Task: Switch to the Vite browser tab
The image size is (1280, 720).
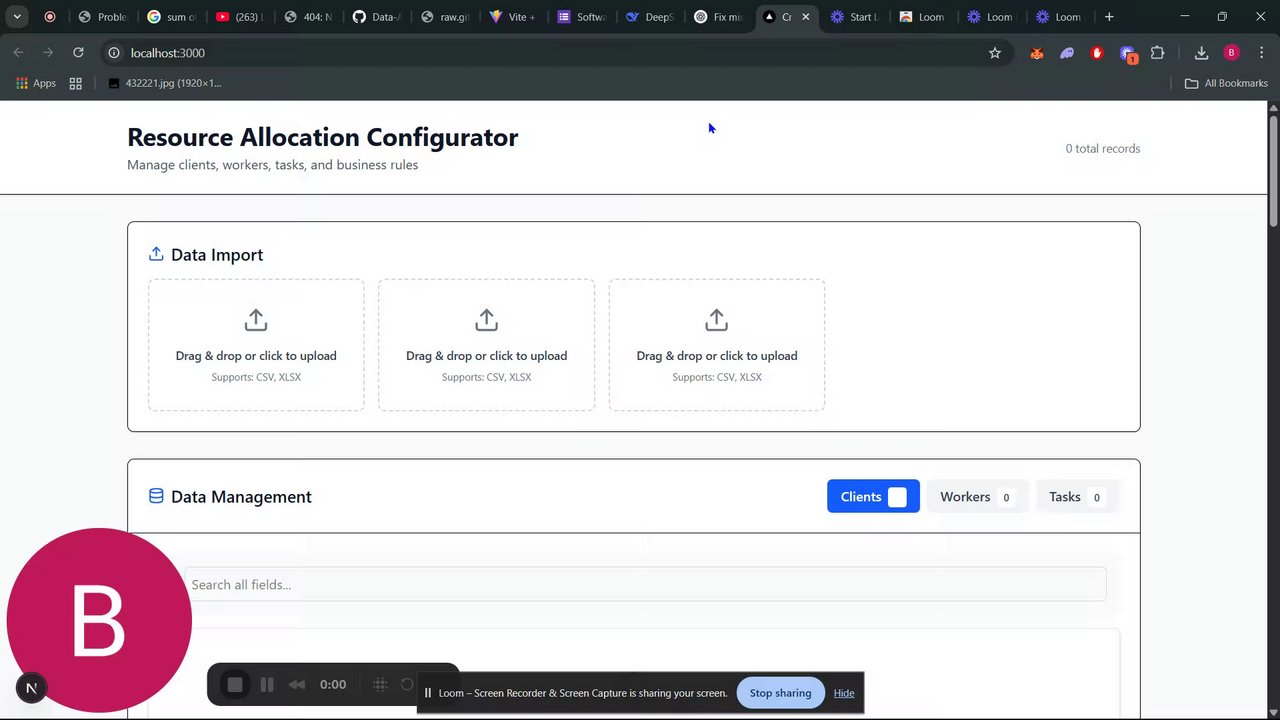Action: 513,17
